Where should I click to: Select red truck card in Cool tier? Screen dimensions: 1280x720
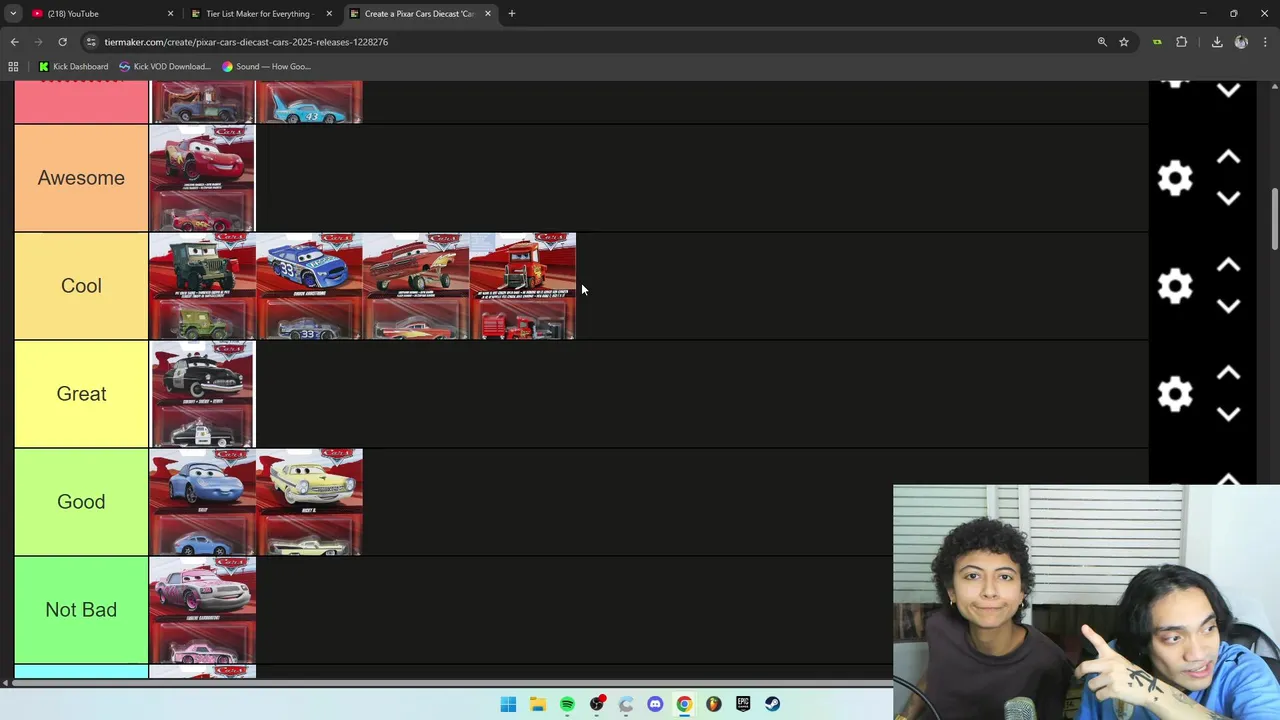pyautogui.click(x=523, y=286)
